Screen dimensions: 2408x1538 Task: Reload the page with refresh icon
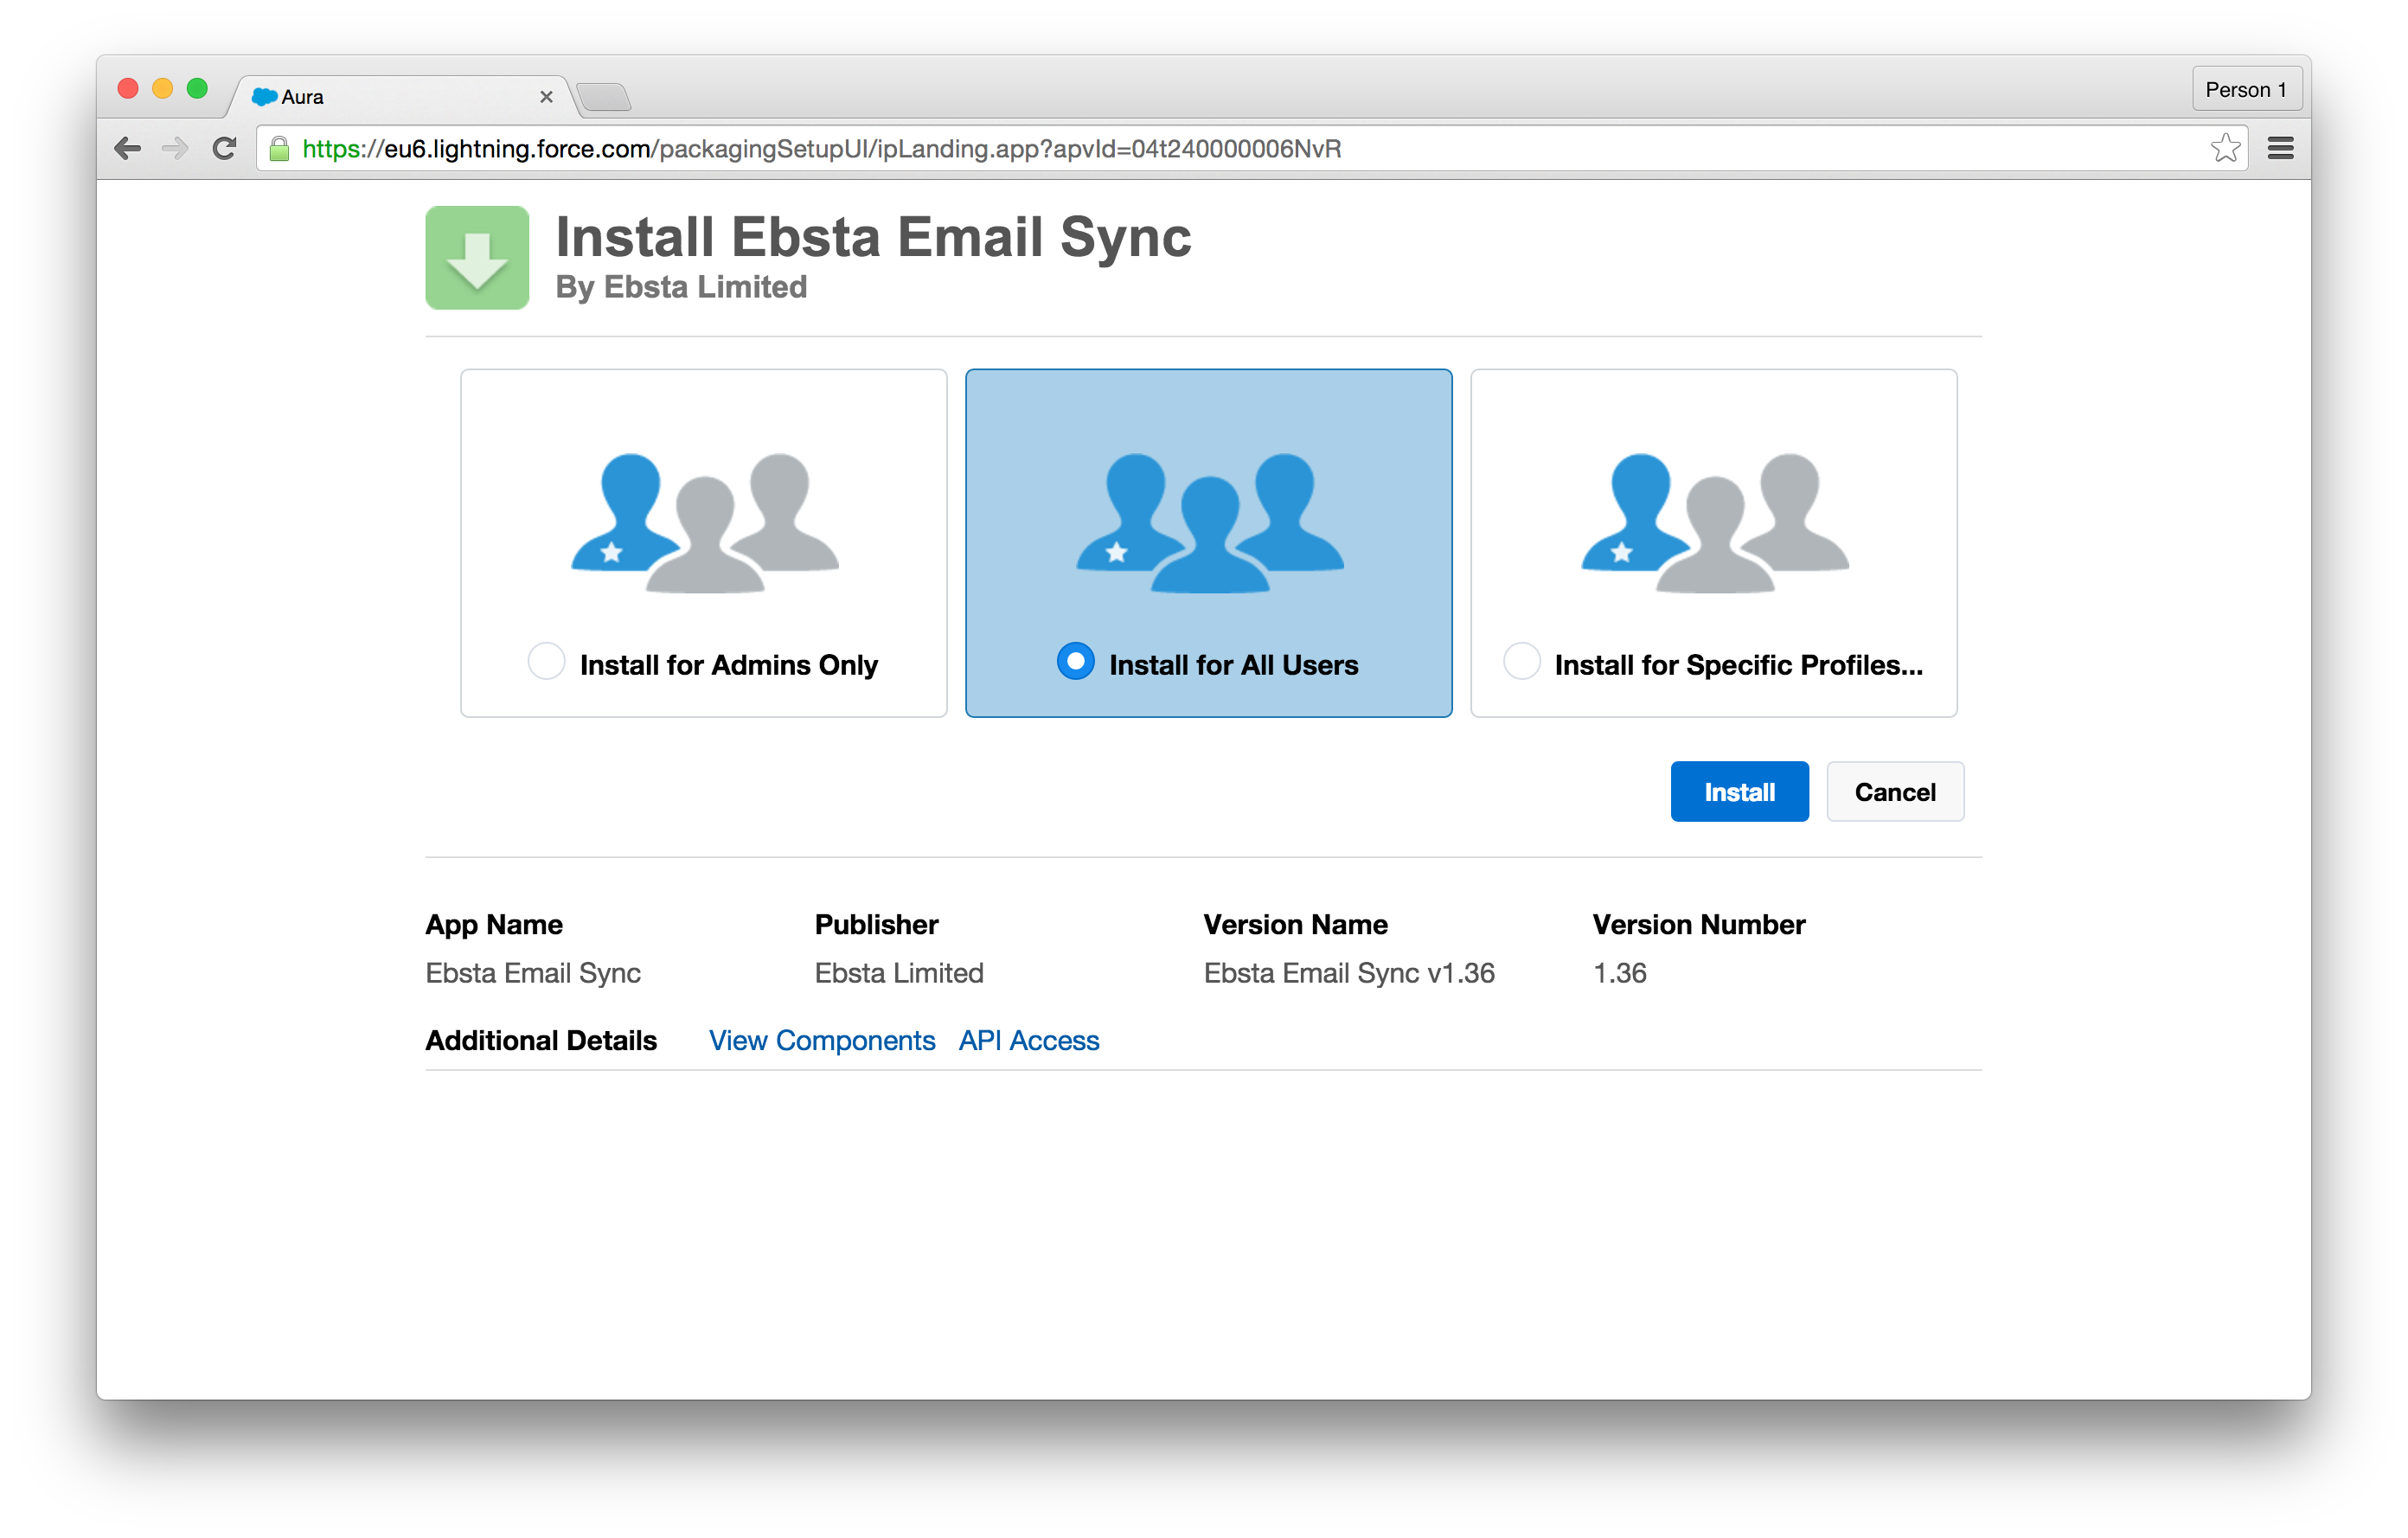click(x=225, y=149)
